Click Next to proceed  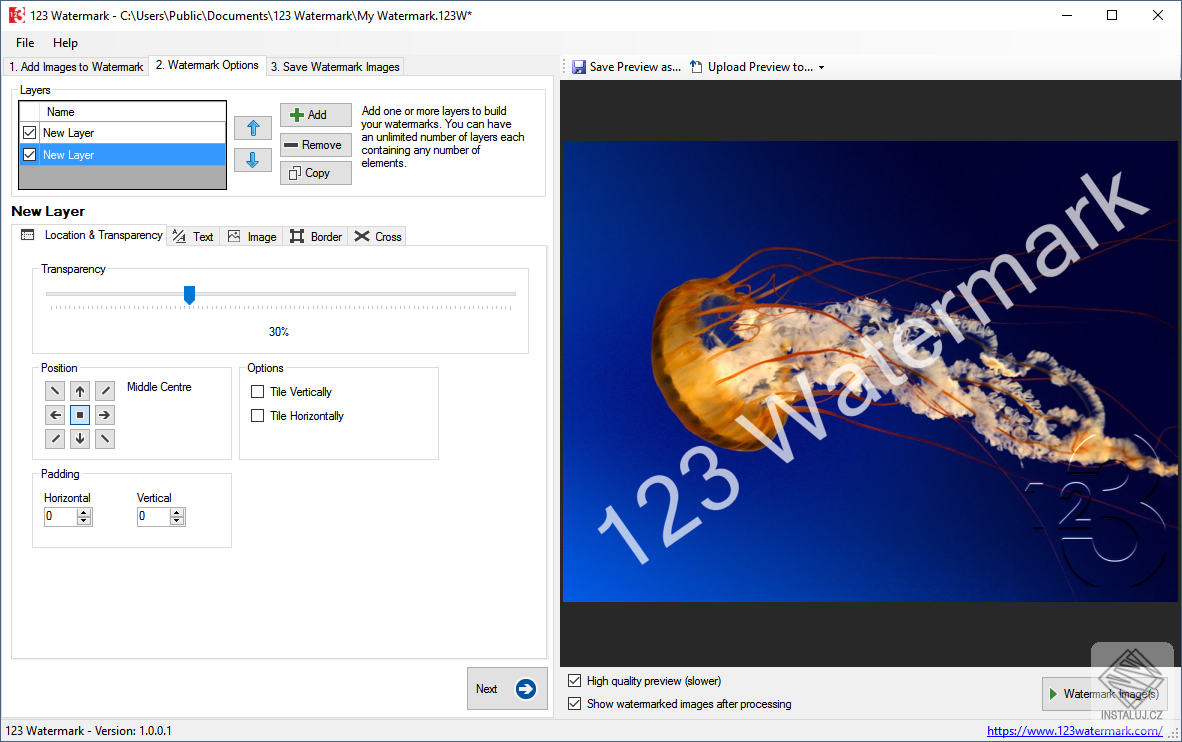[x=507, y=688]
